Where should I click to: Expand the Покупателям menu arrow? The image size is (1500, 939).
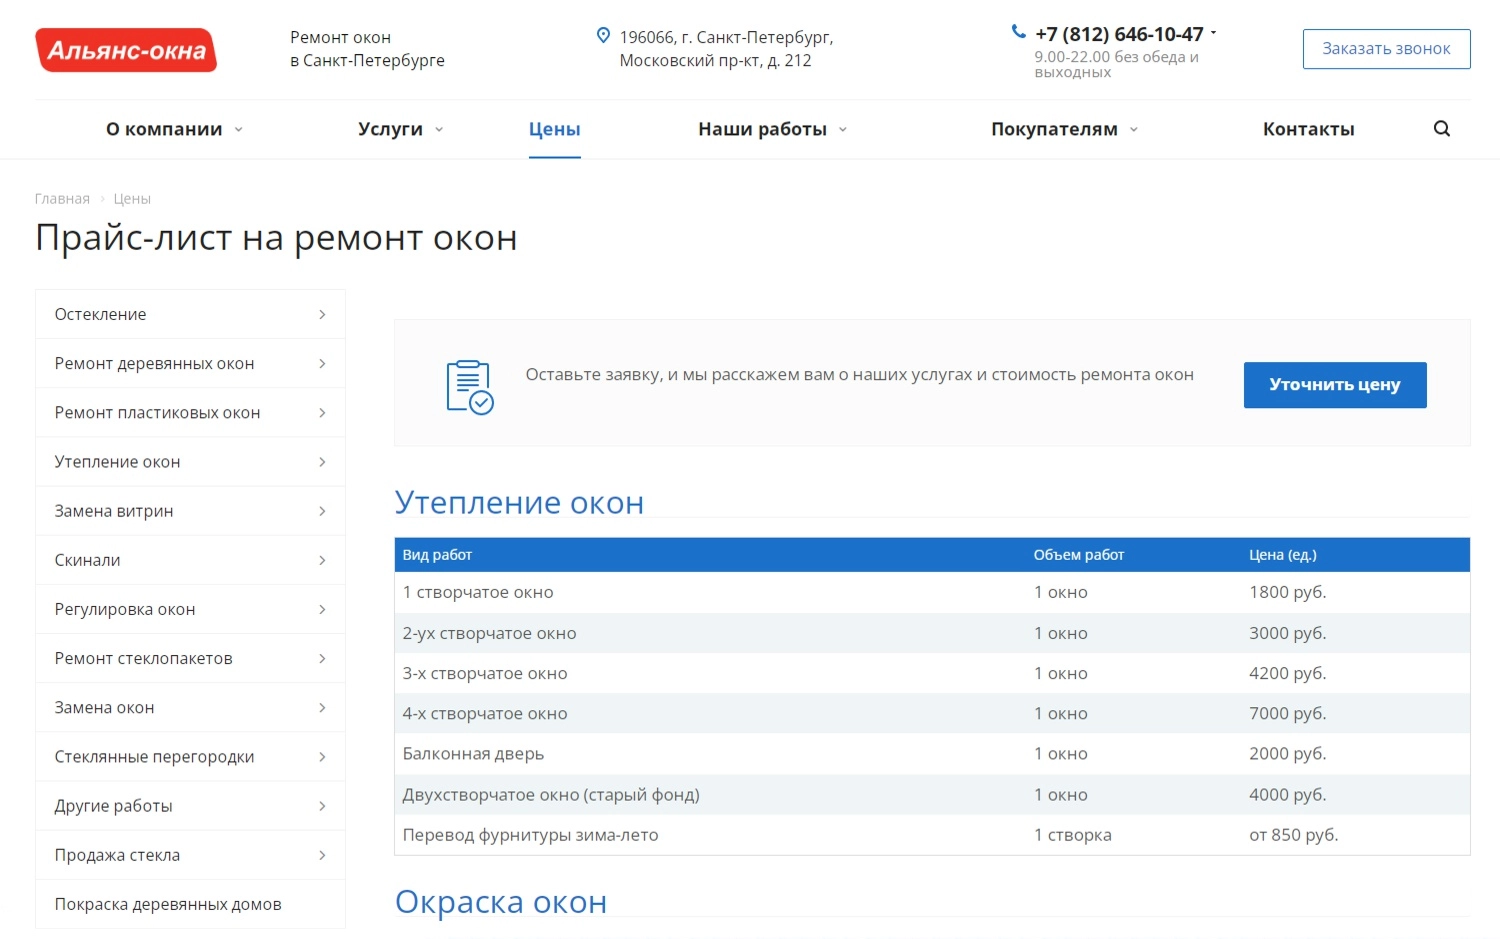point(1134,129)
